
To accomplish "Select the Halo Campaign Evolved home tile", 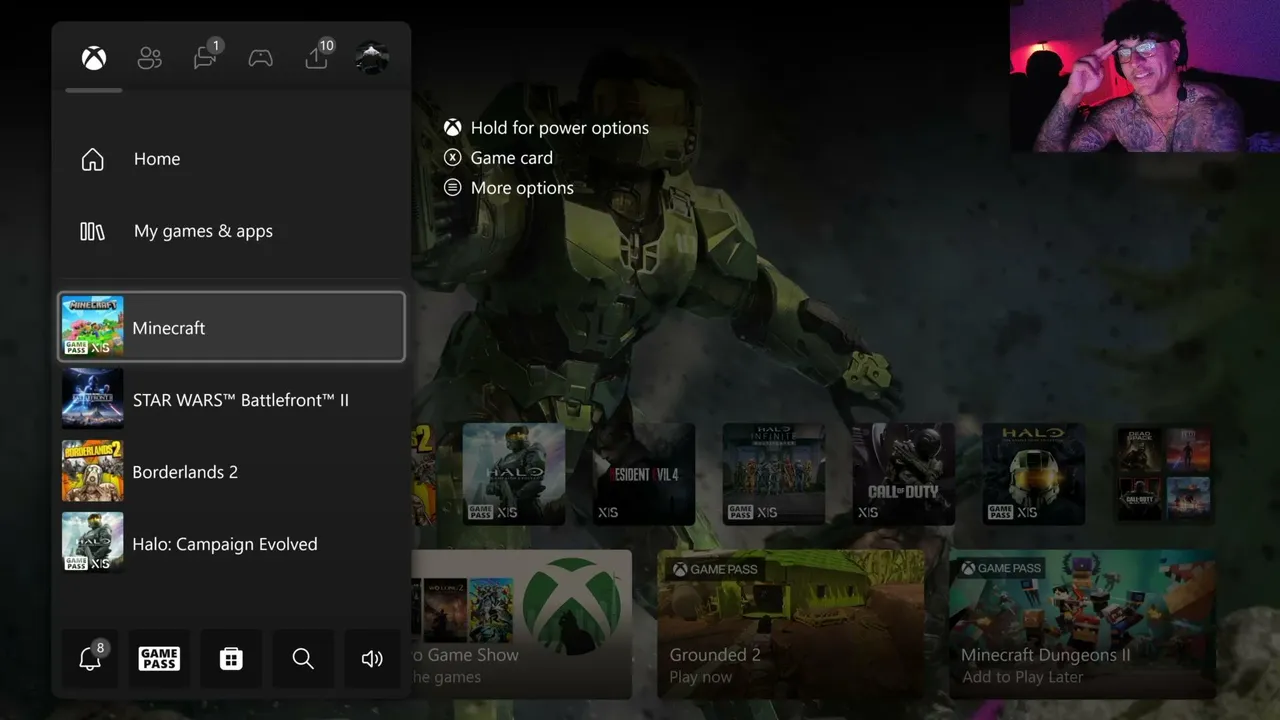I will 514,474.
